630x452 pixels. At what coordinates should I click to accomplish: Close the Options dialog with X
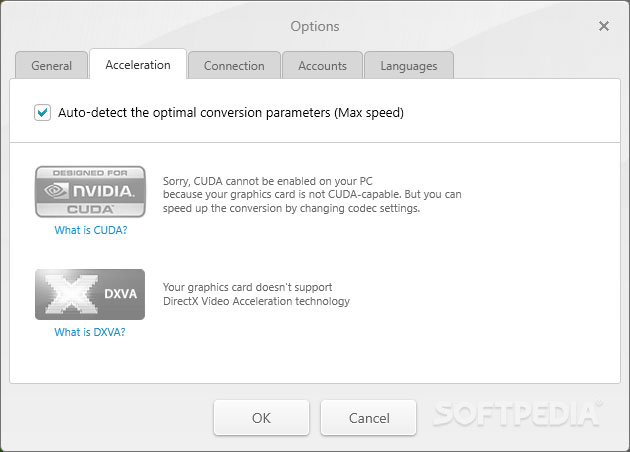click(x=604, y=26)
